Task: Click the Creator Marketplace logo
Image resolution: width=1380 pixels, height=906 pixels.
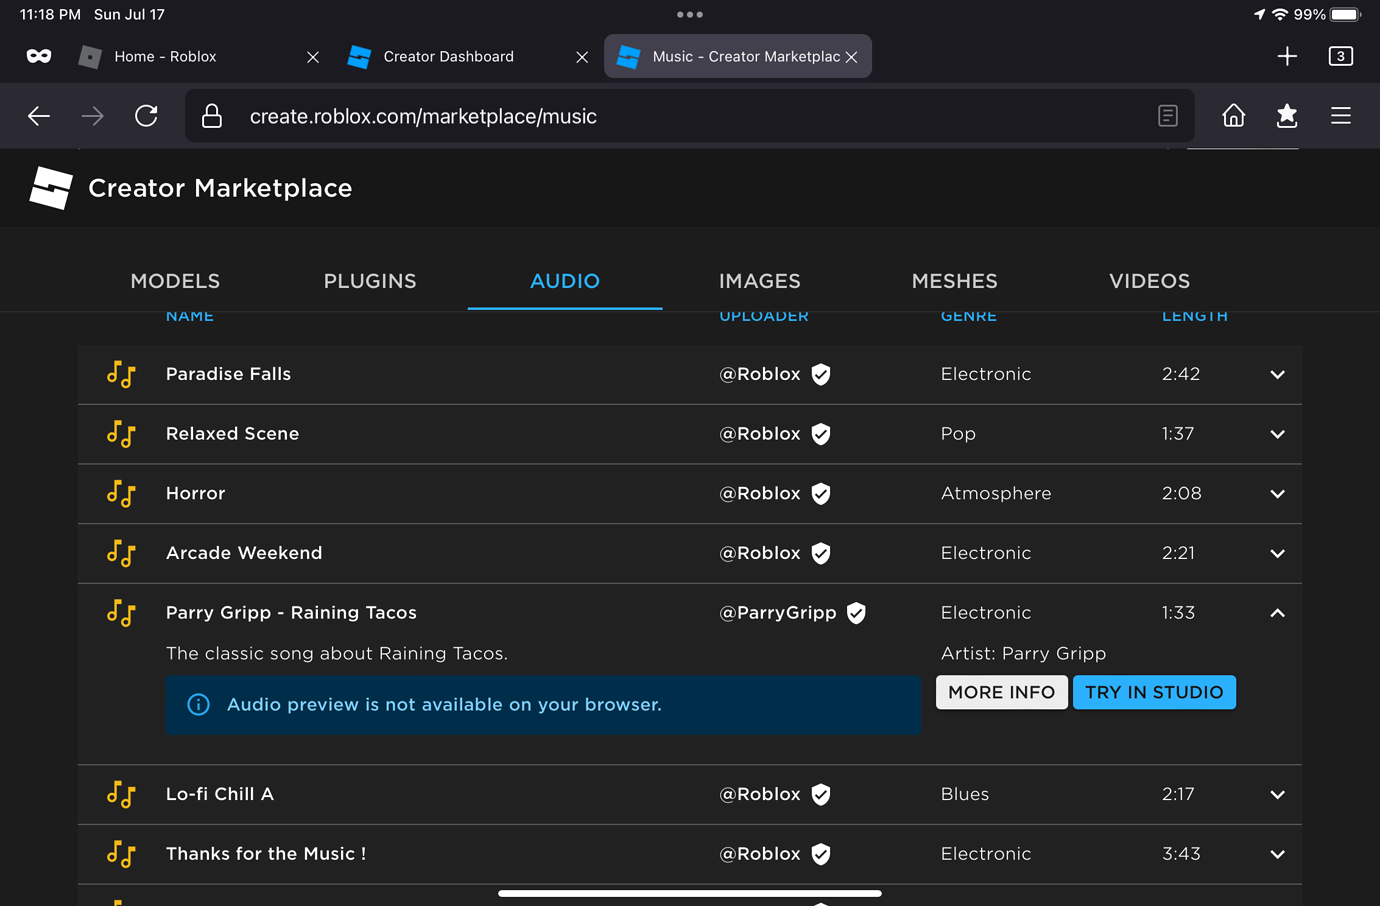Action: tap(50, 187)
